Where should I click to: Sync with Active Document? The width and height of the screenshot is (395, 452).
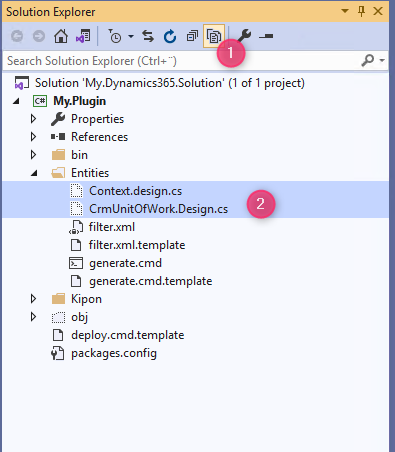pyautogui.click(x=148, y=36)
